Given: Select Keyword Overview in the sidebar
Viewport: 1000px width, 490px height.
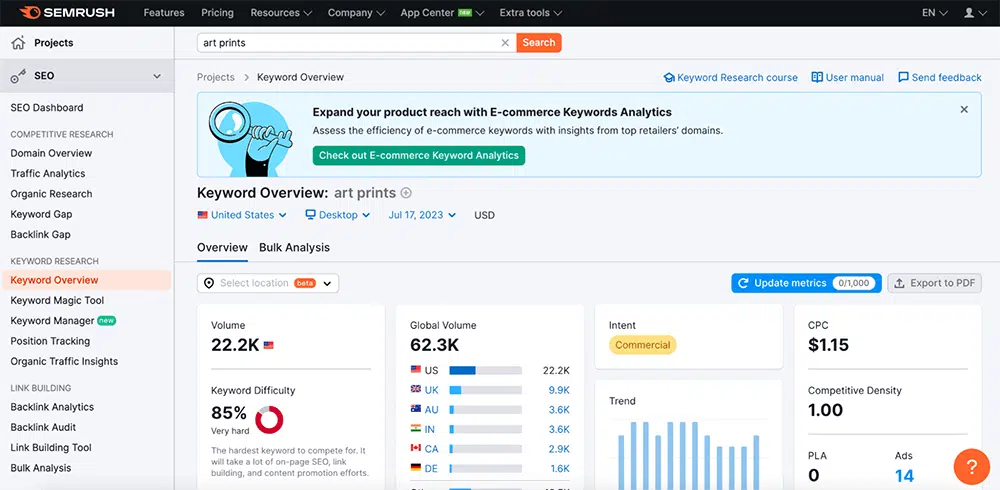Looking at the screenshot, I should [x=86, y=280].
